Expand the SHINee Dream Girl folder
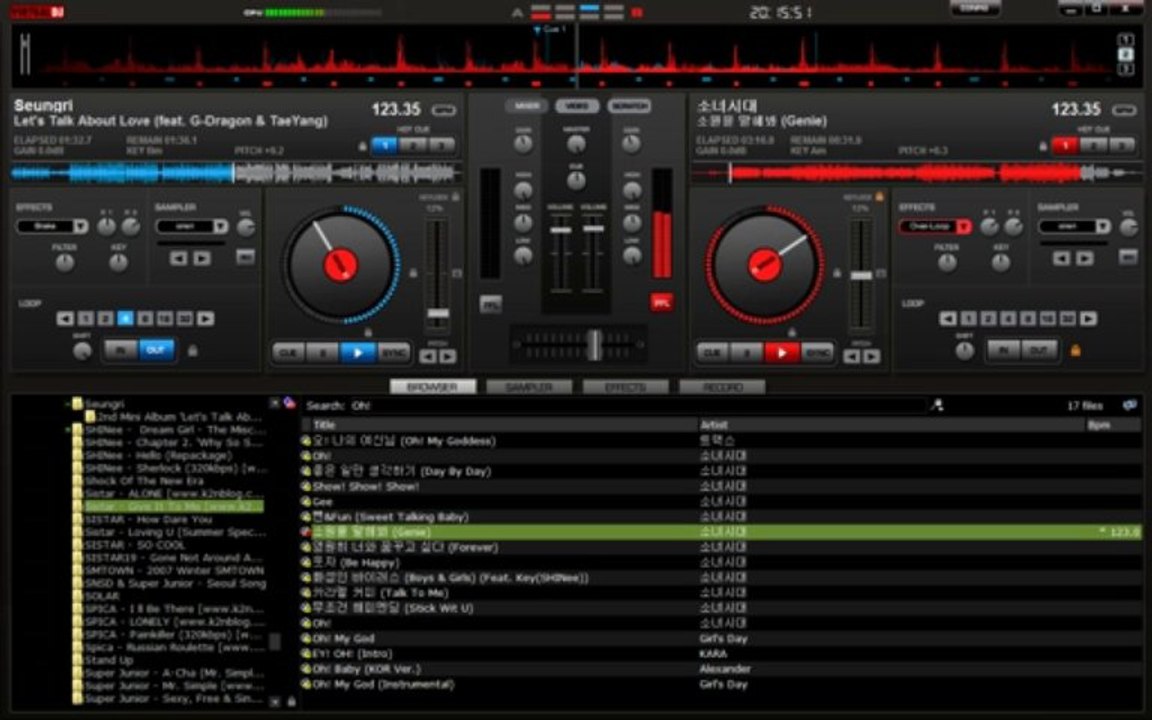Screen dimensions: 1152x720 (x=68, y=430)
